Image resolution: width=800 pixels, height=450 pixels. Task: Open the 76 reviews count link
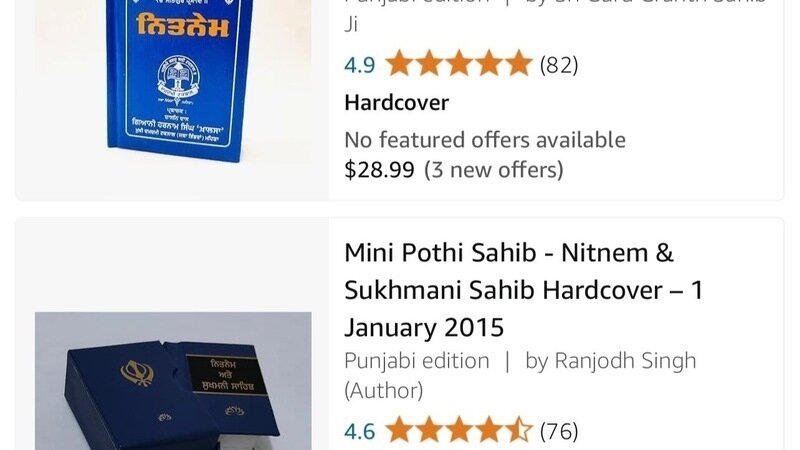point(559,432)
